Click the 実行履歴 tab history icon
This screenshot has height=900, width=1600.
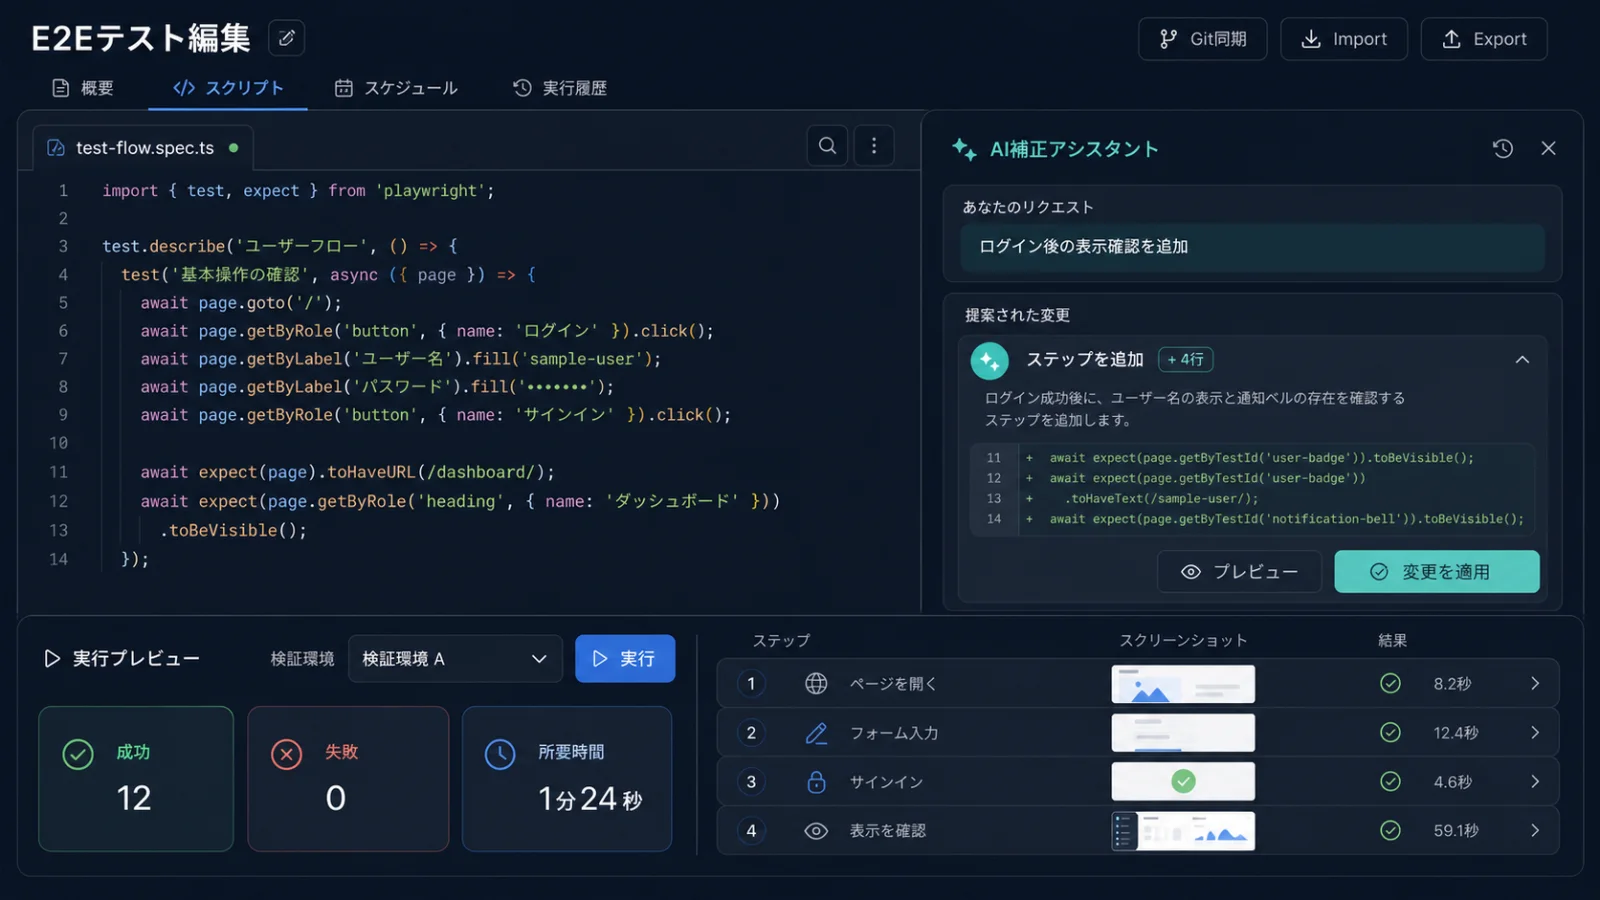pos(522,88)
